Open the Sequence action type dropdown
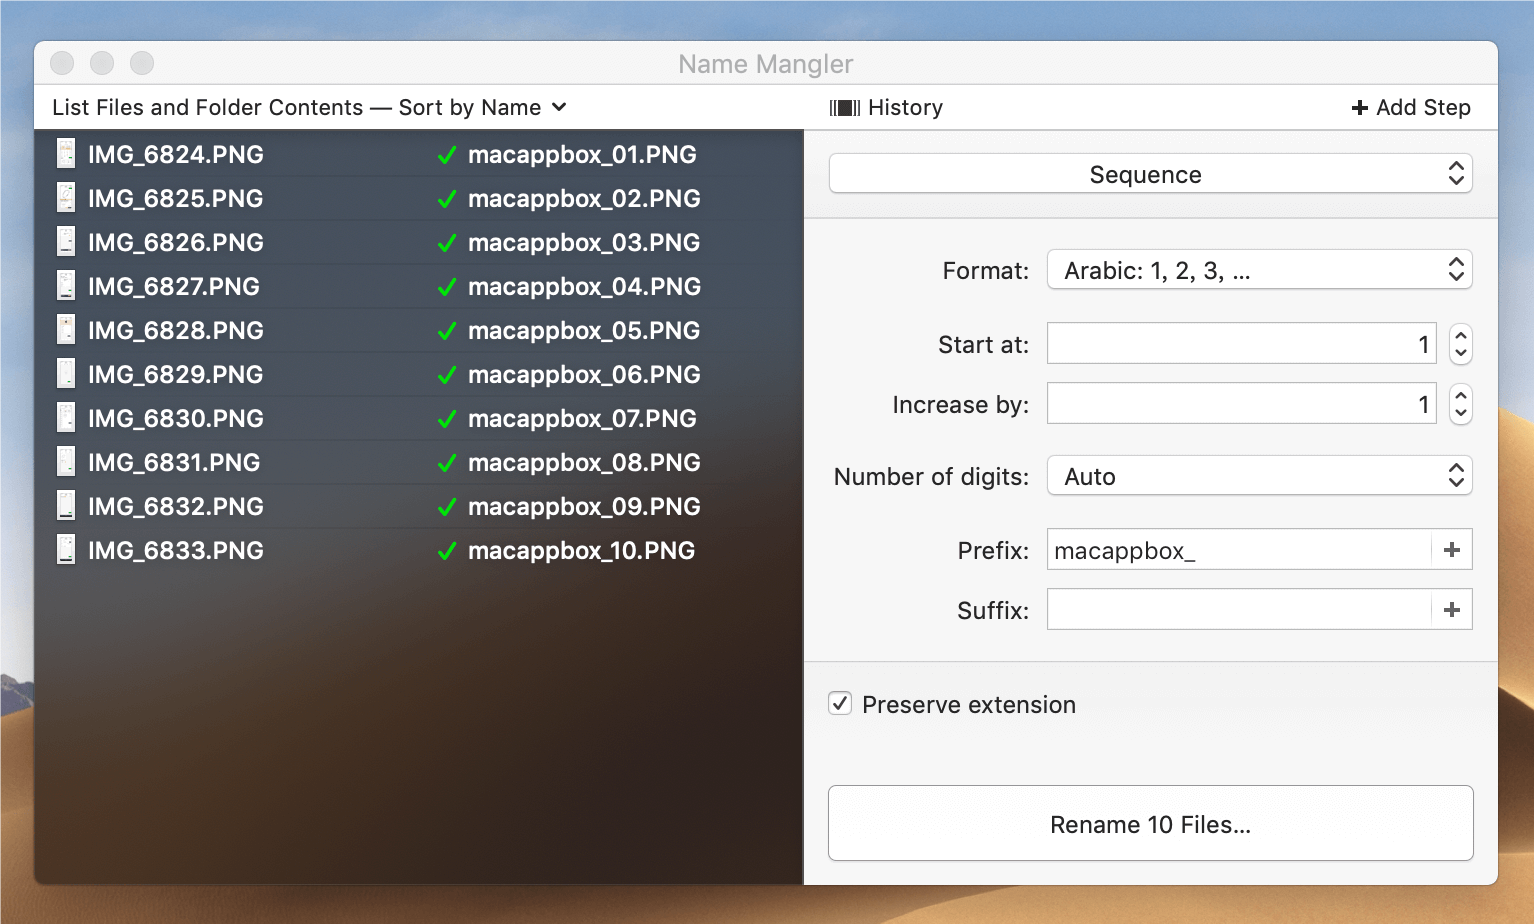This screenshot has width=1534, height=924. [1149, 173]
